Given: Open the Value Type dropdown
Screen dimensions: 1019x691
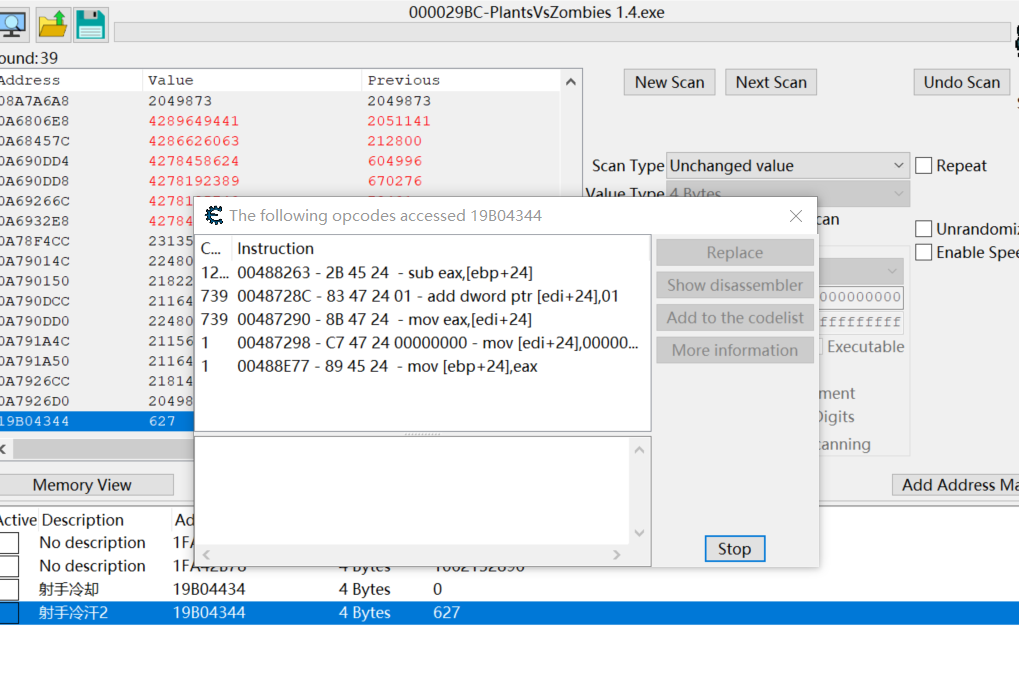Looking at the screenshot, I should tap(788, 192).
